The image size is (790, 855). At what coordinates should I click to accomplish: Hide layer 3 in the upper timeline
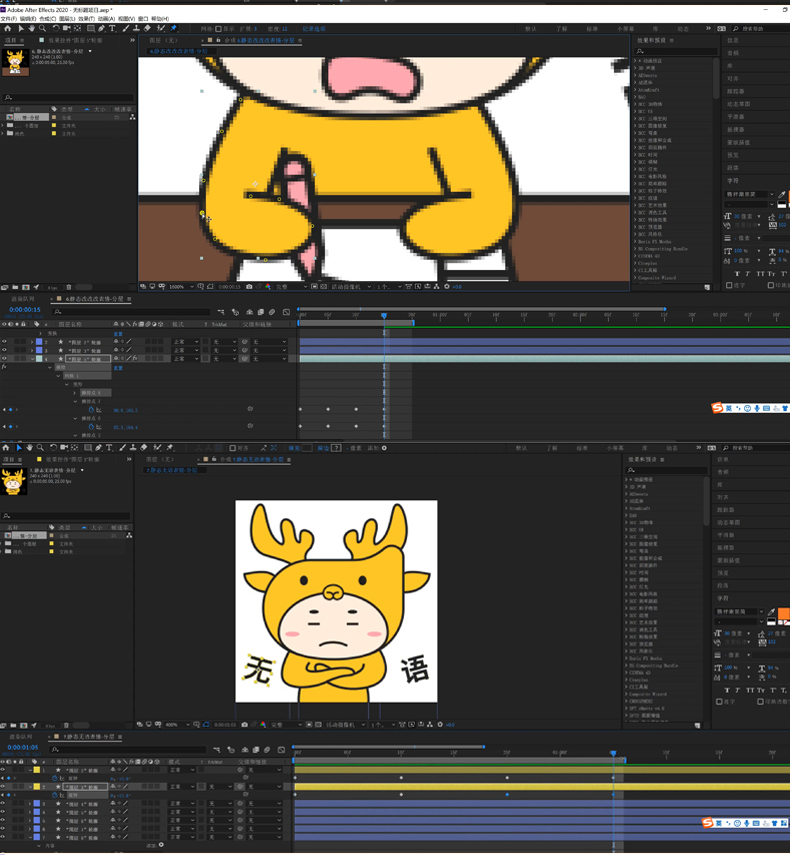pyautogui.click(x=4, y=350)
